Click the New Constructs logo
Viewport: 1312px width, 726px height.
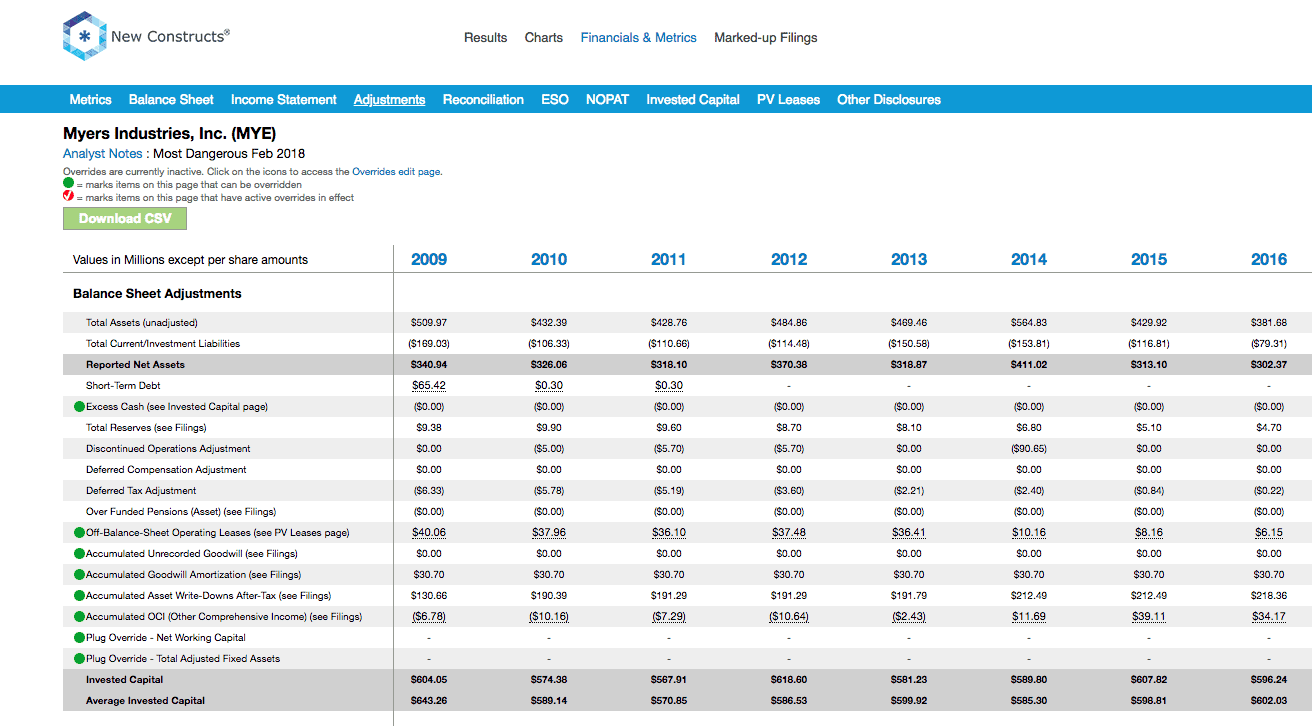(145, 36)
